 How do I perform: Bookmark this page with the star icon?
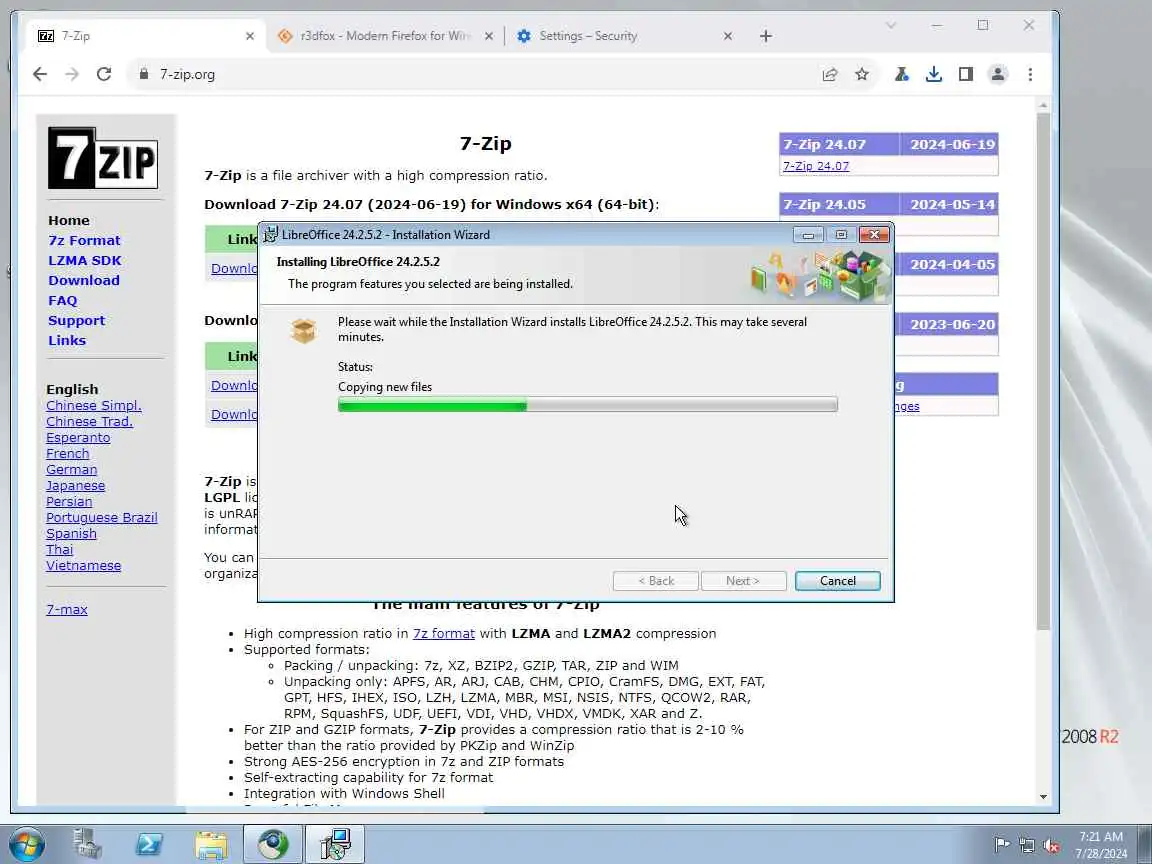coord(862,74)
